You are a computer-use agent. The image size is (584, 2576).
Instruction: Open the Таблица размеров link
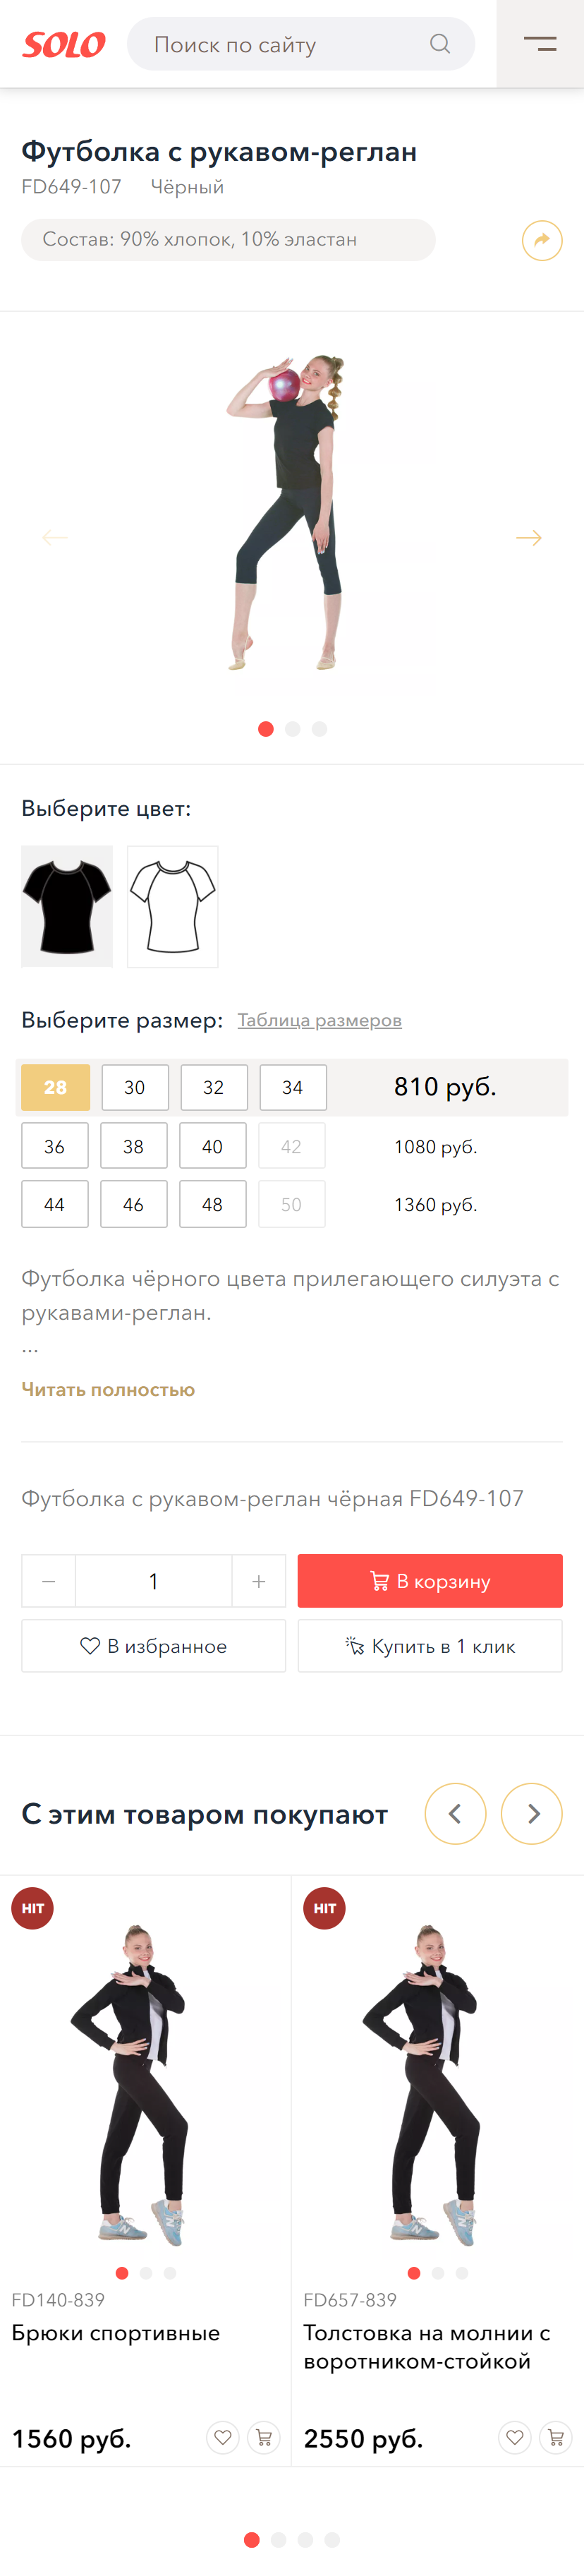coord(319,1020)
